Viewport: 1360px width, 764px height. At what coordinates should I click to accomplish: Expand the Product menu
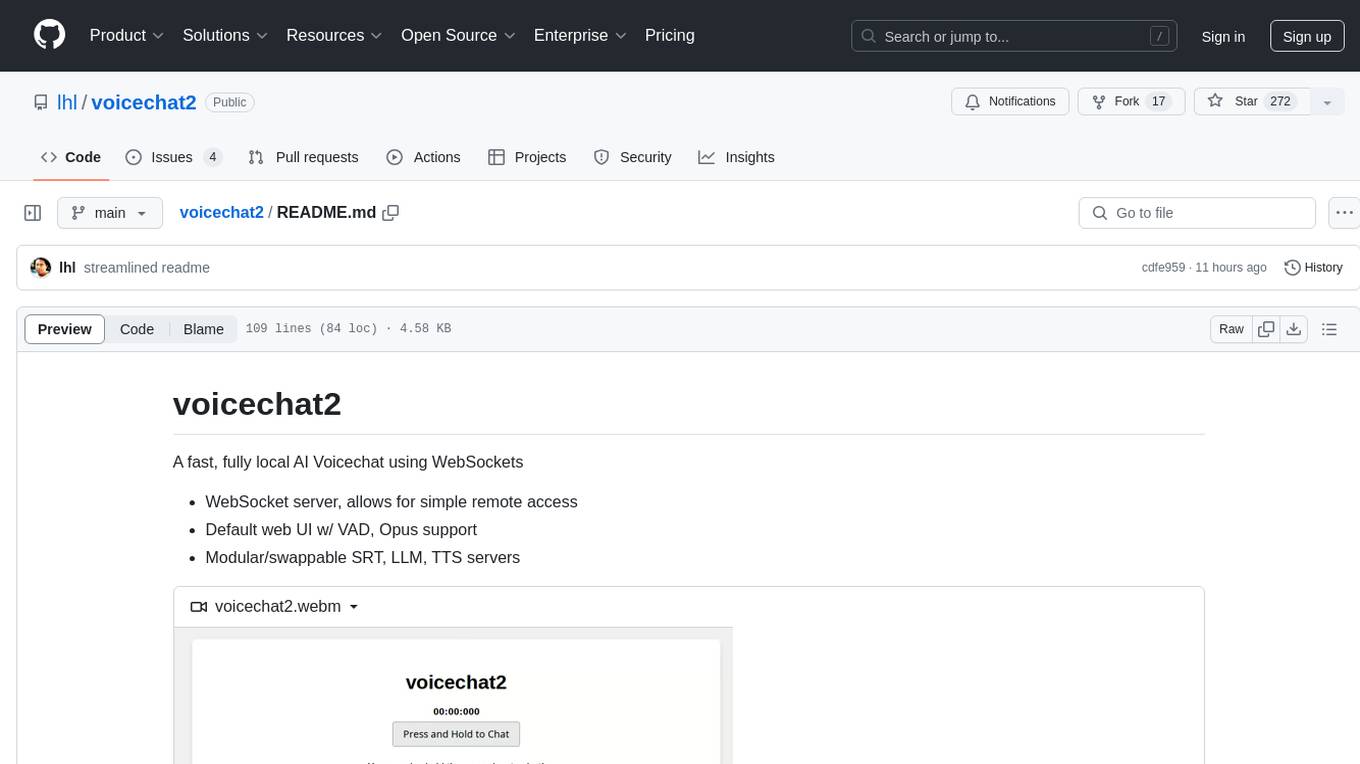tap(127, 35)
